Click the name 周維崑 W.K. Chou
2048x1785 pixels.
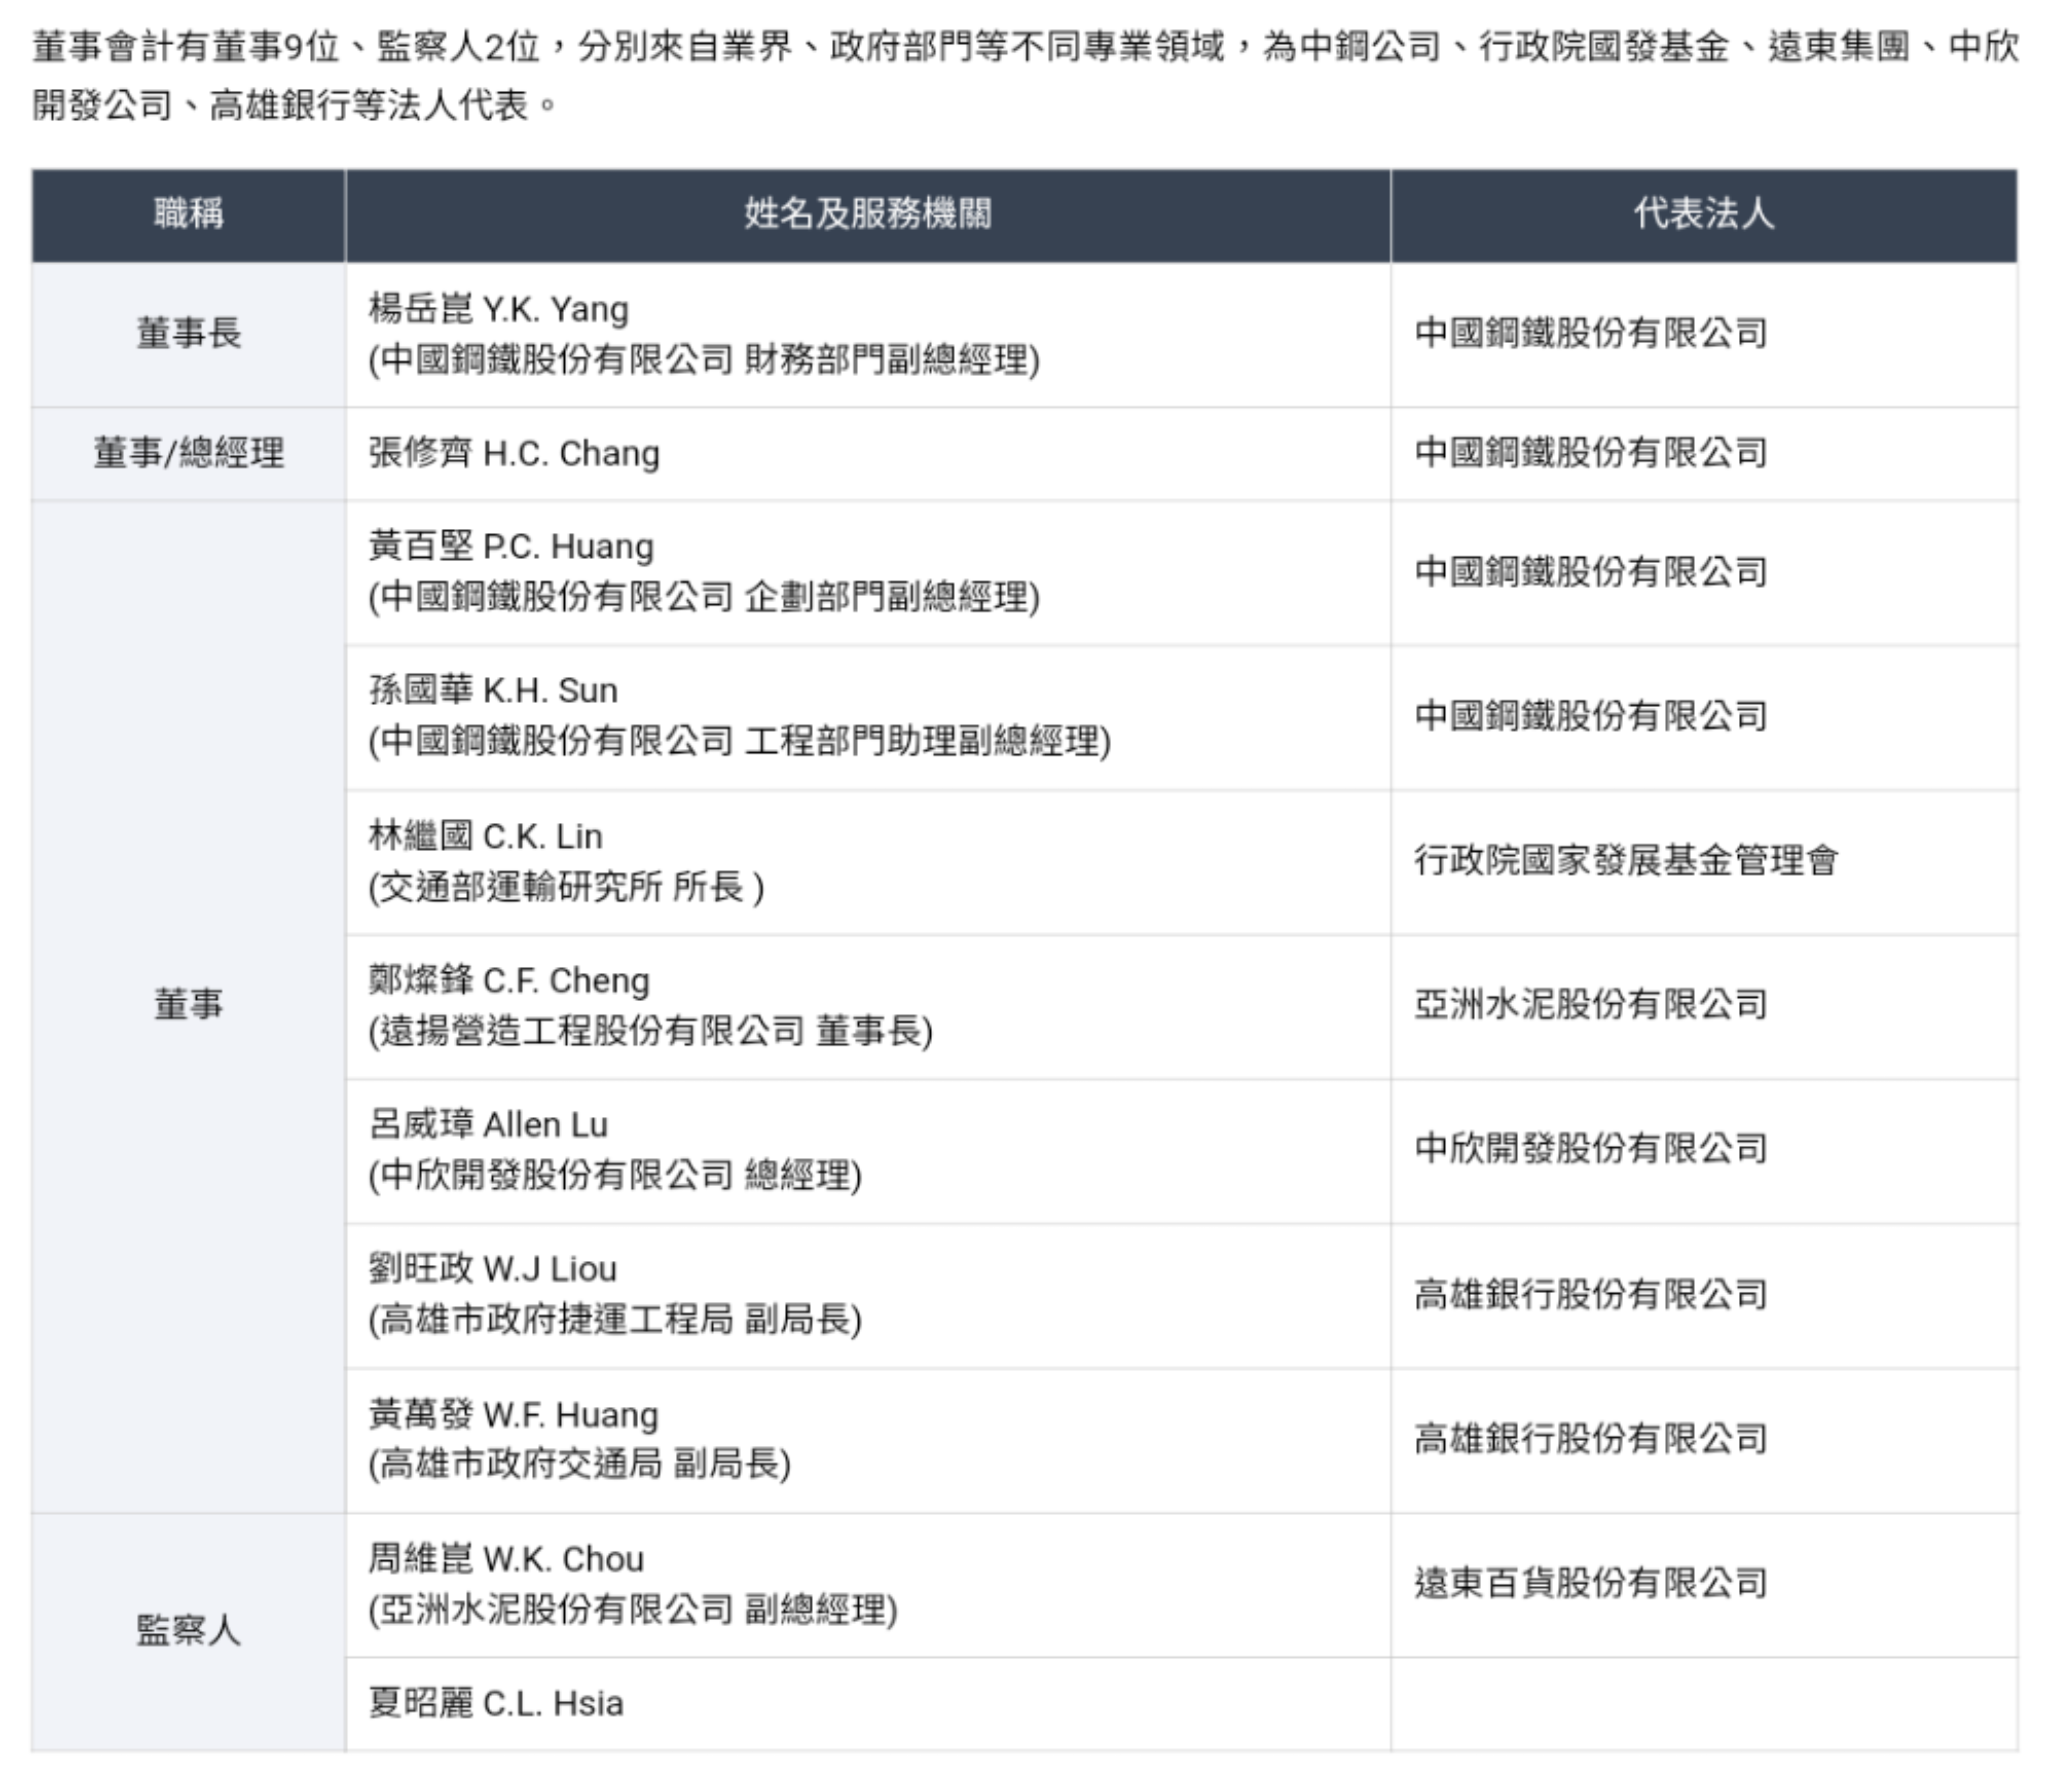tap(506, 1559)
